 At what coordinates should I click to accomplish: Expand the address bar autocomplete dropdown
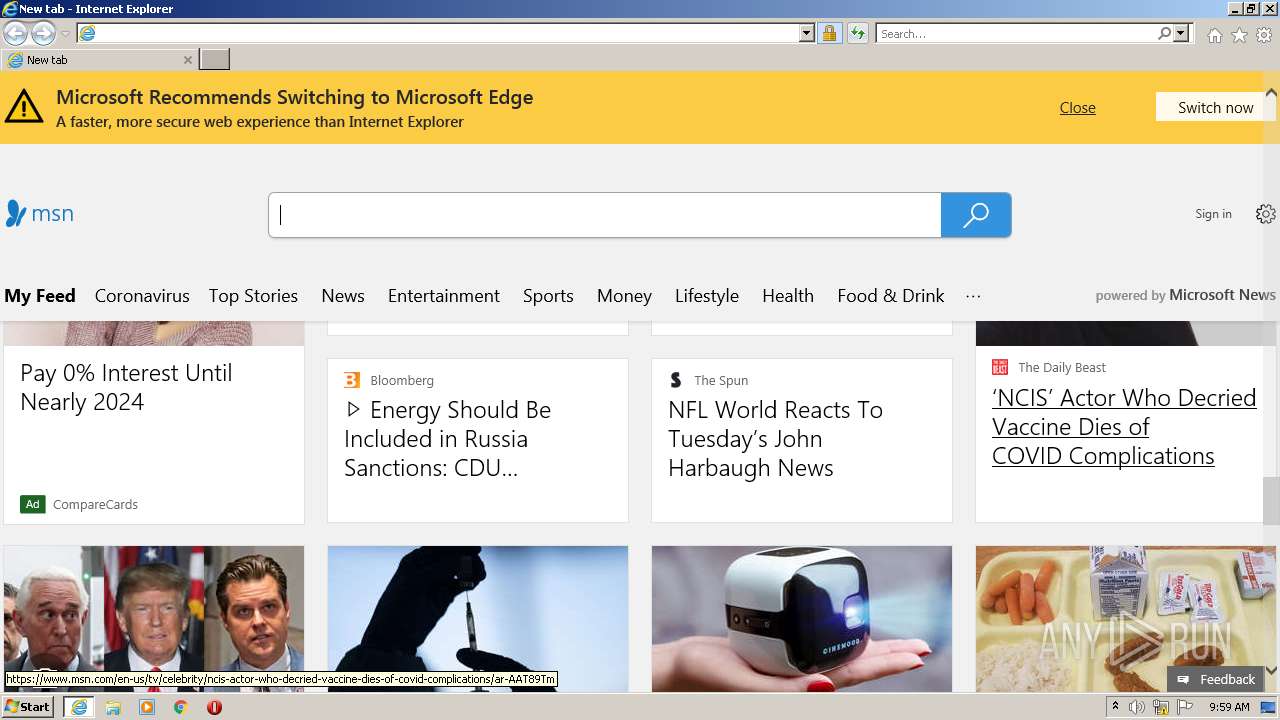pyautogui.click(x=807, y=34)
